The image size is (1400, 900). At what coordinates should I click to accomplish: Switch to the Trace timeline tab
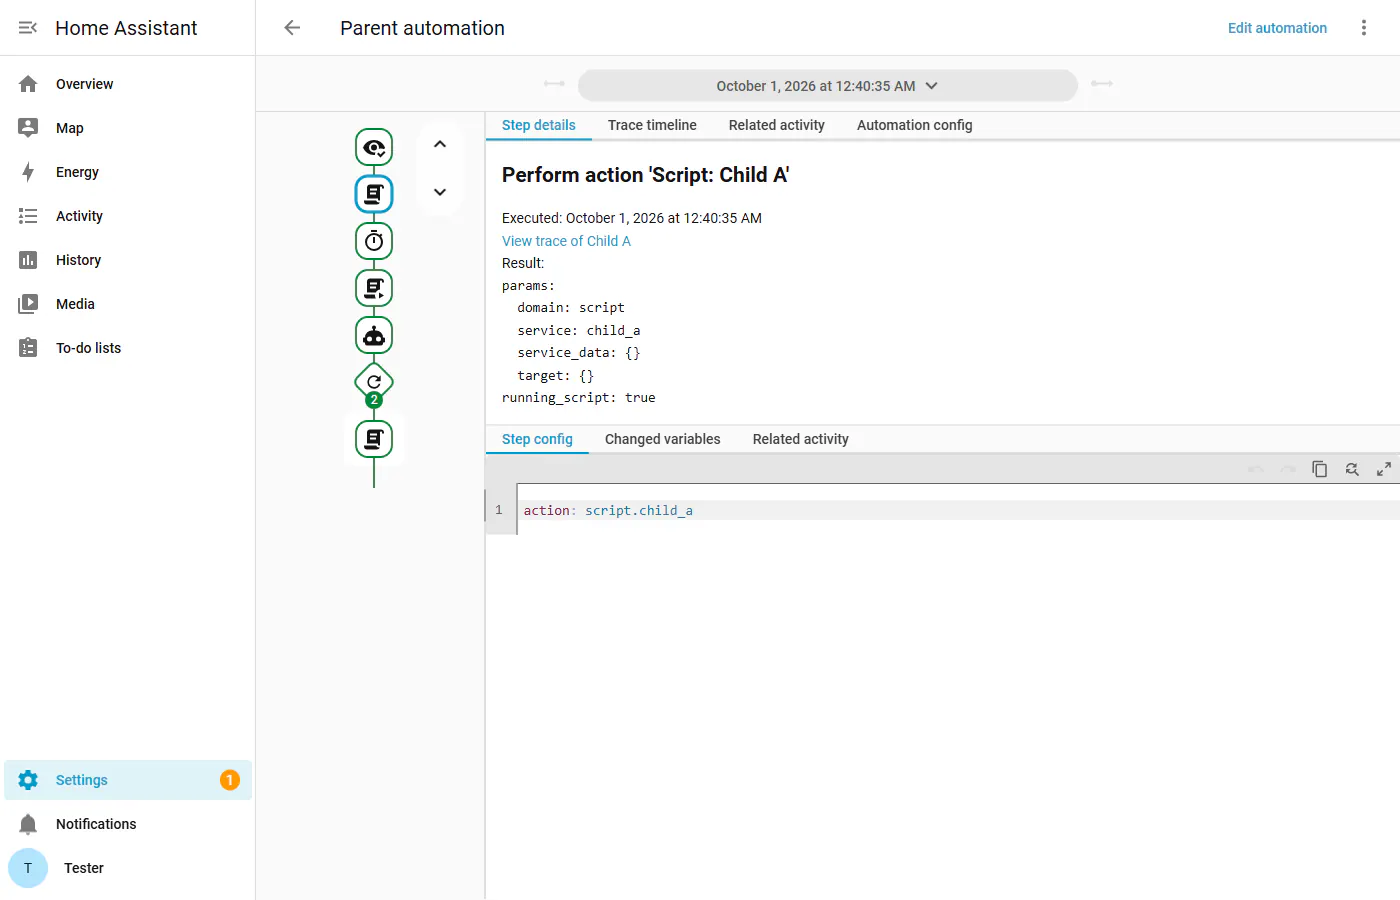652,125
